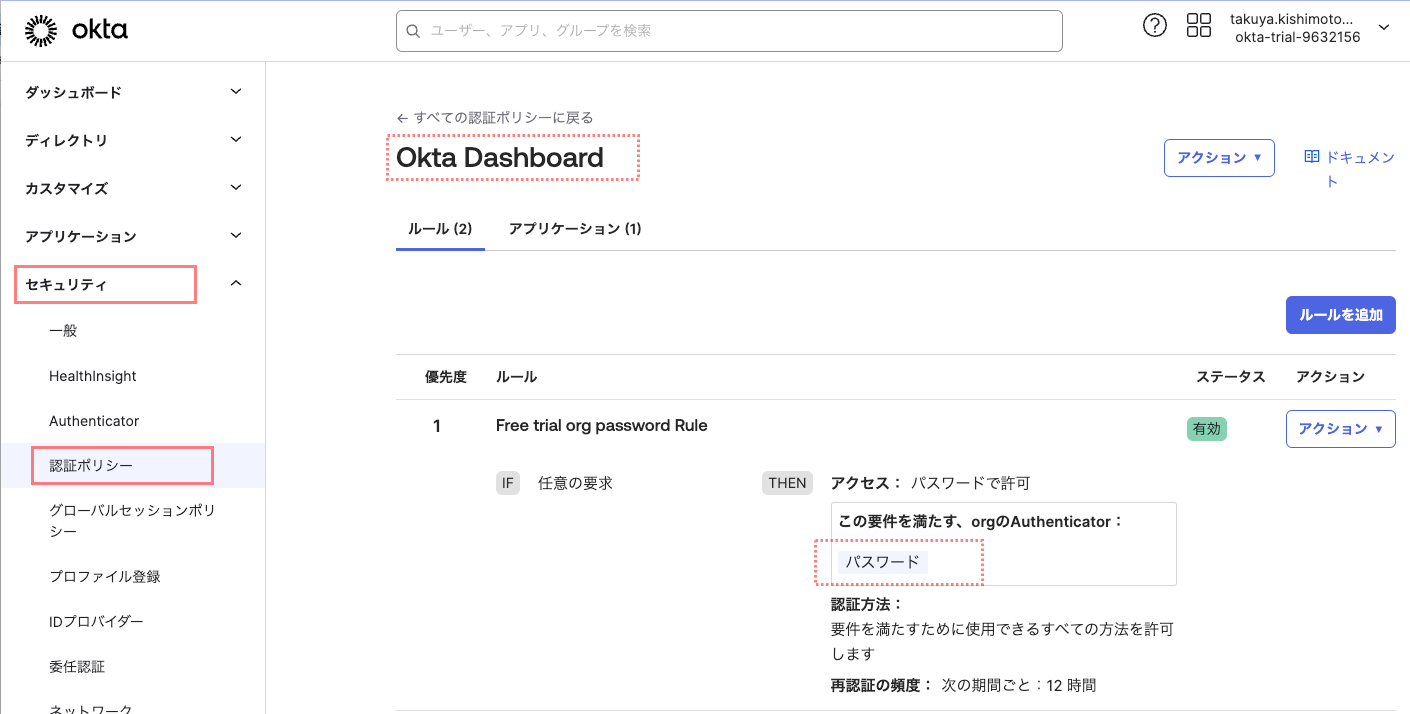Select the ルール (2) tab

point(440,228)
